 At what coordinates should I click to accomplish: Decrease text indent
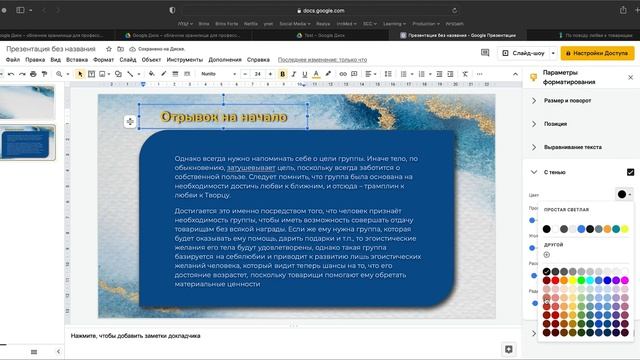pos(439,74)
